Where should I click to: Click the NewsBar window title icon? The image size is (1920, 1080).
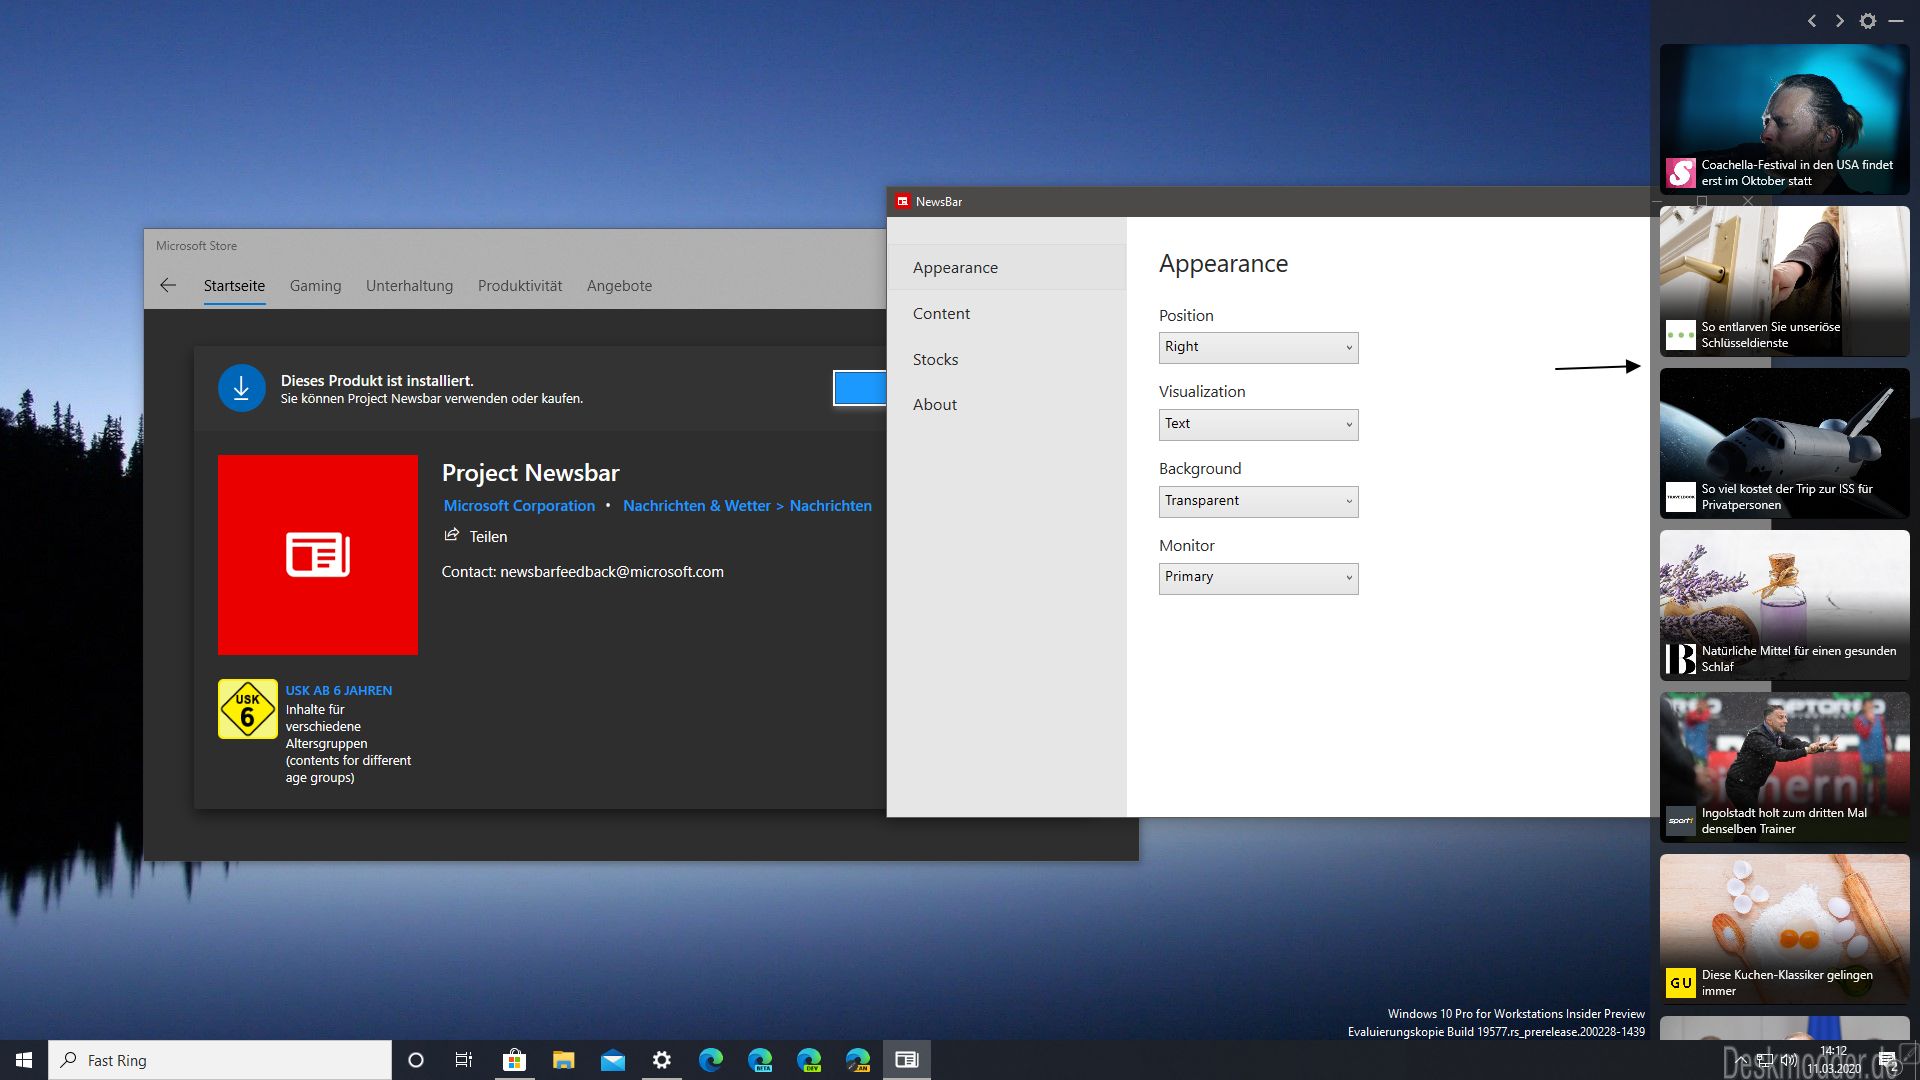click(902, 201)
